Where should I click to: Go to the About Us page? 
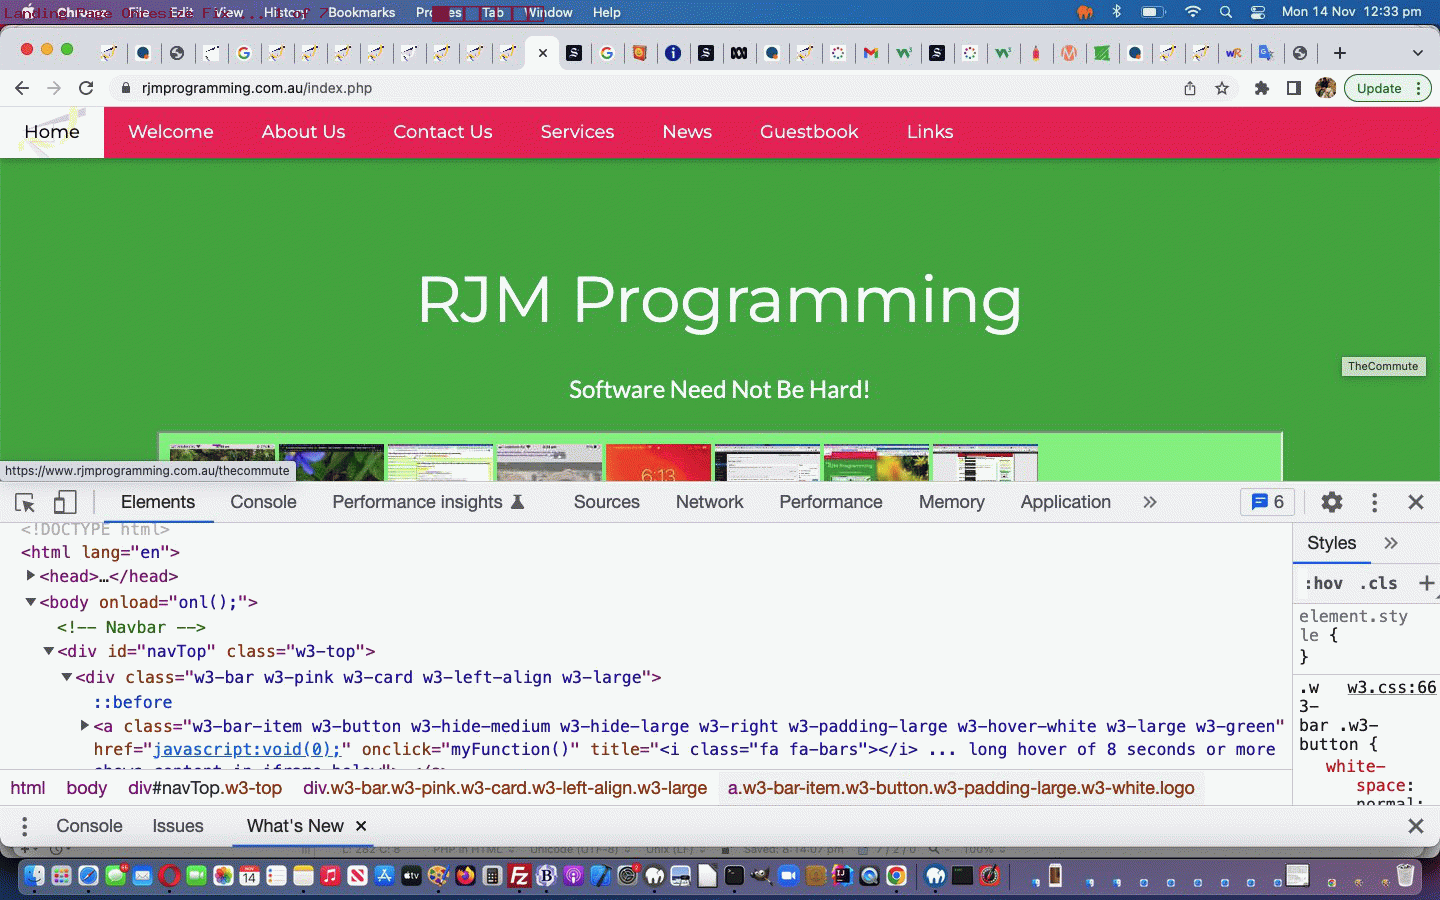tap(303, 132)
